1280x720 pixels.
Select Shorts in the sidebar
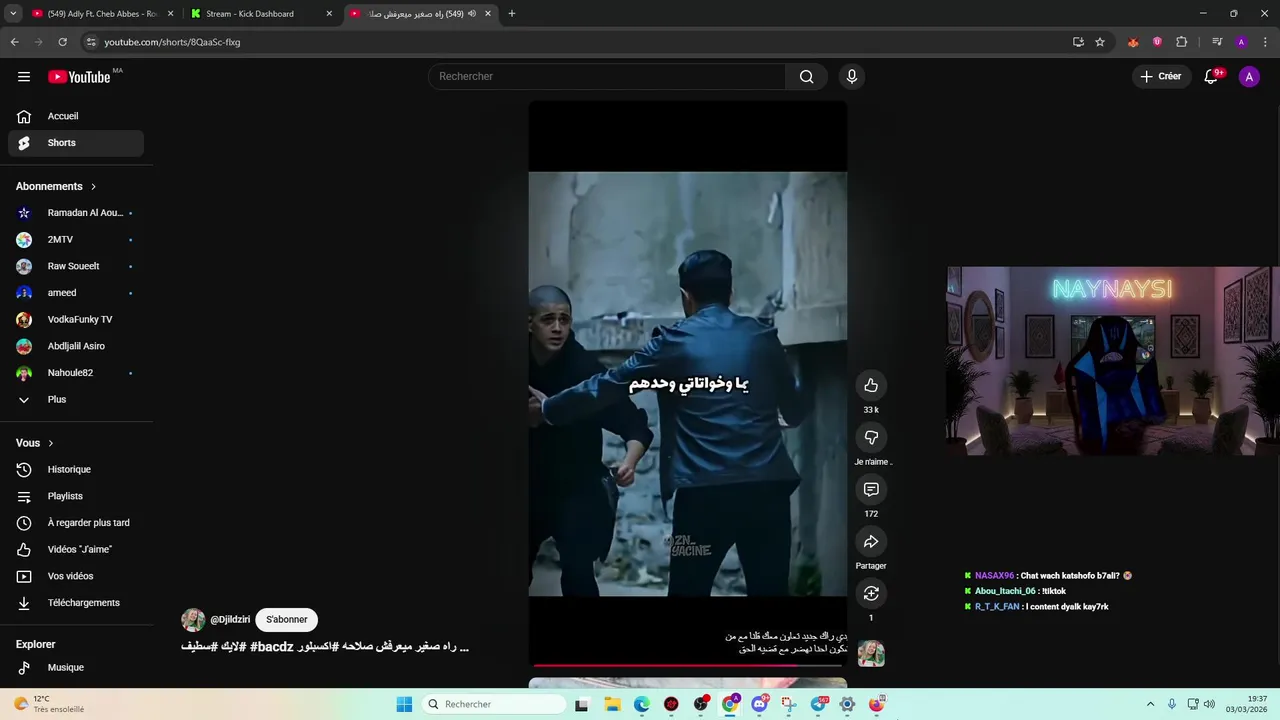[x=76, y=143]
